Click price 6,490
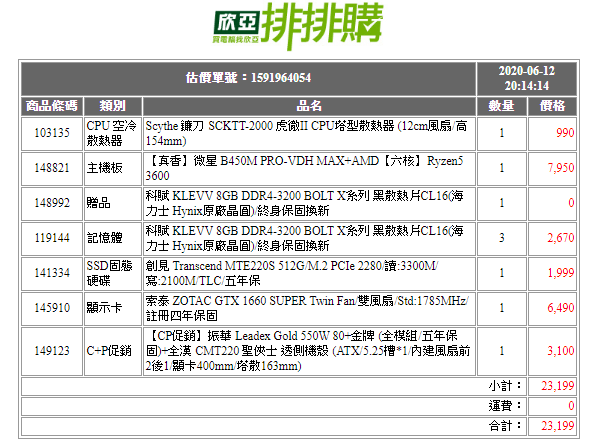Screen dimensions: 603x443 tap(561, 308)
